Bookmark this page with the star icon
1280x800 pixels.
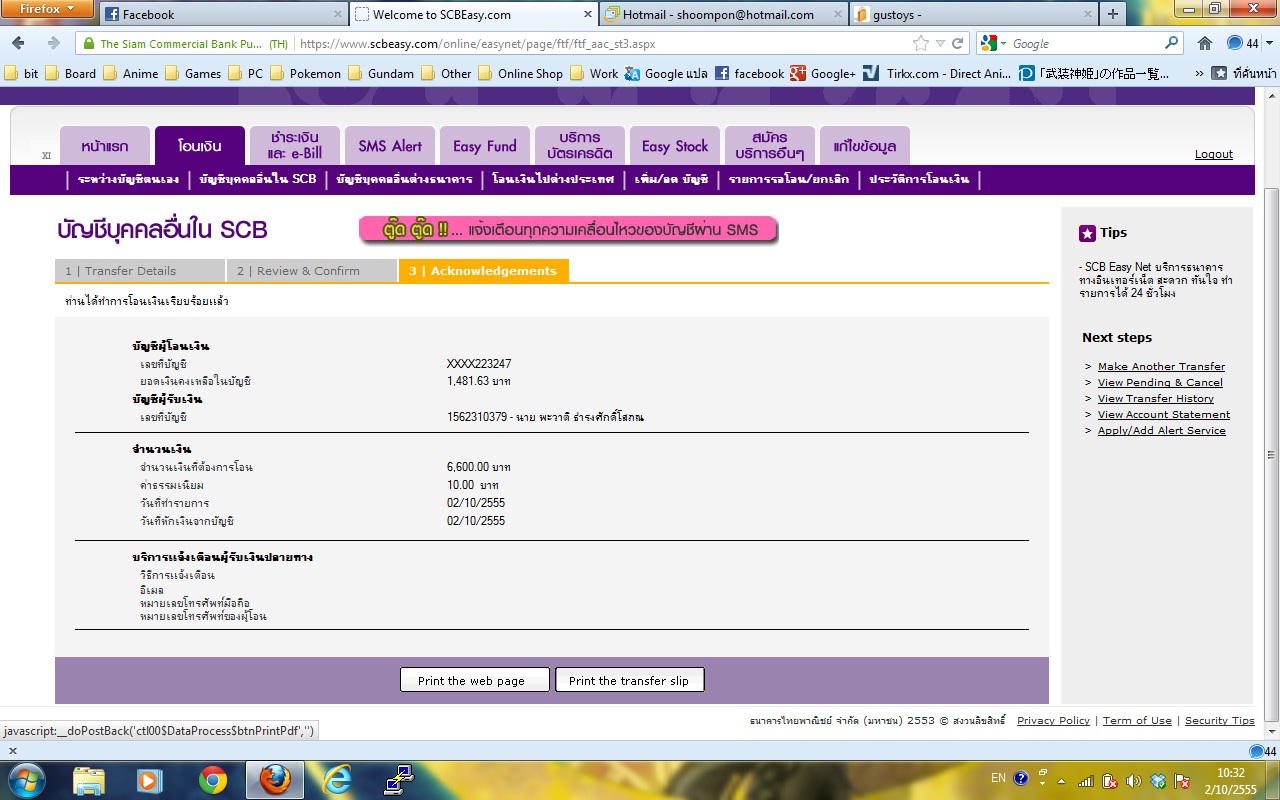[921, 43]
